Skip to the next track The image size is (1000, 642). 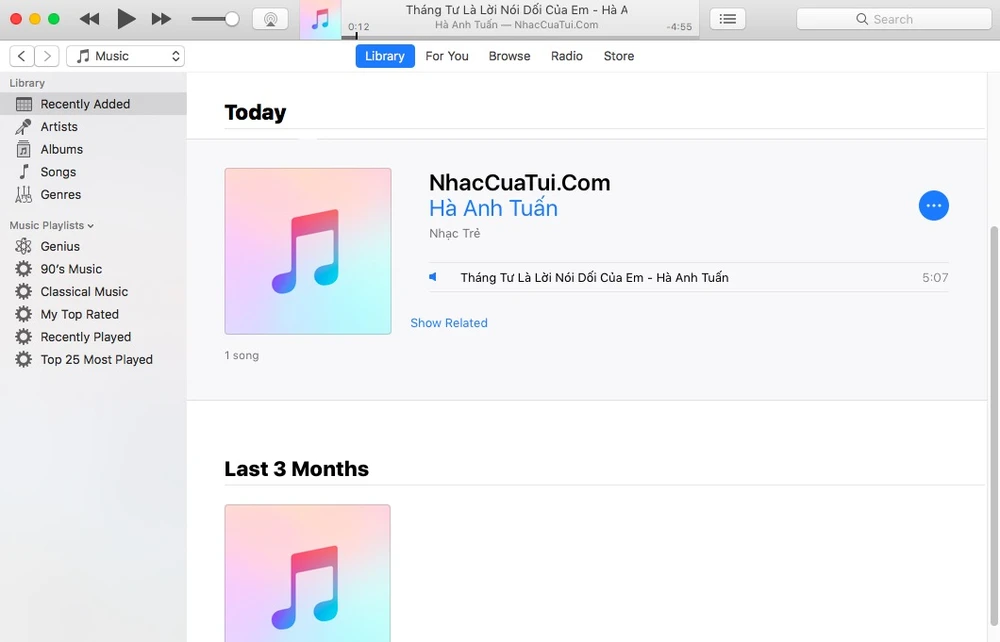161,19
